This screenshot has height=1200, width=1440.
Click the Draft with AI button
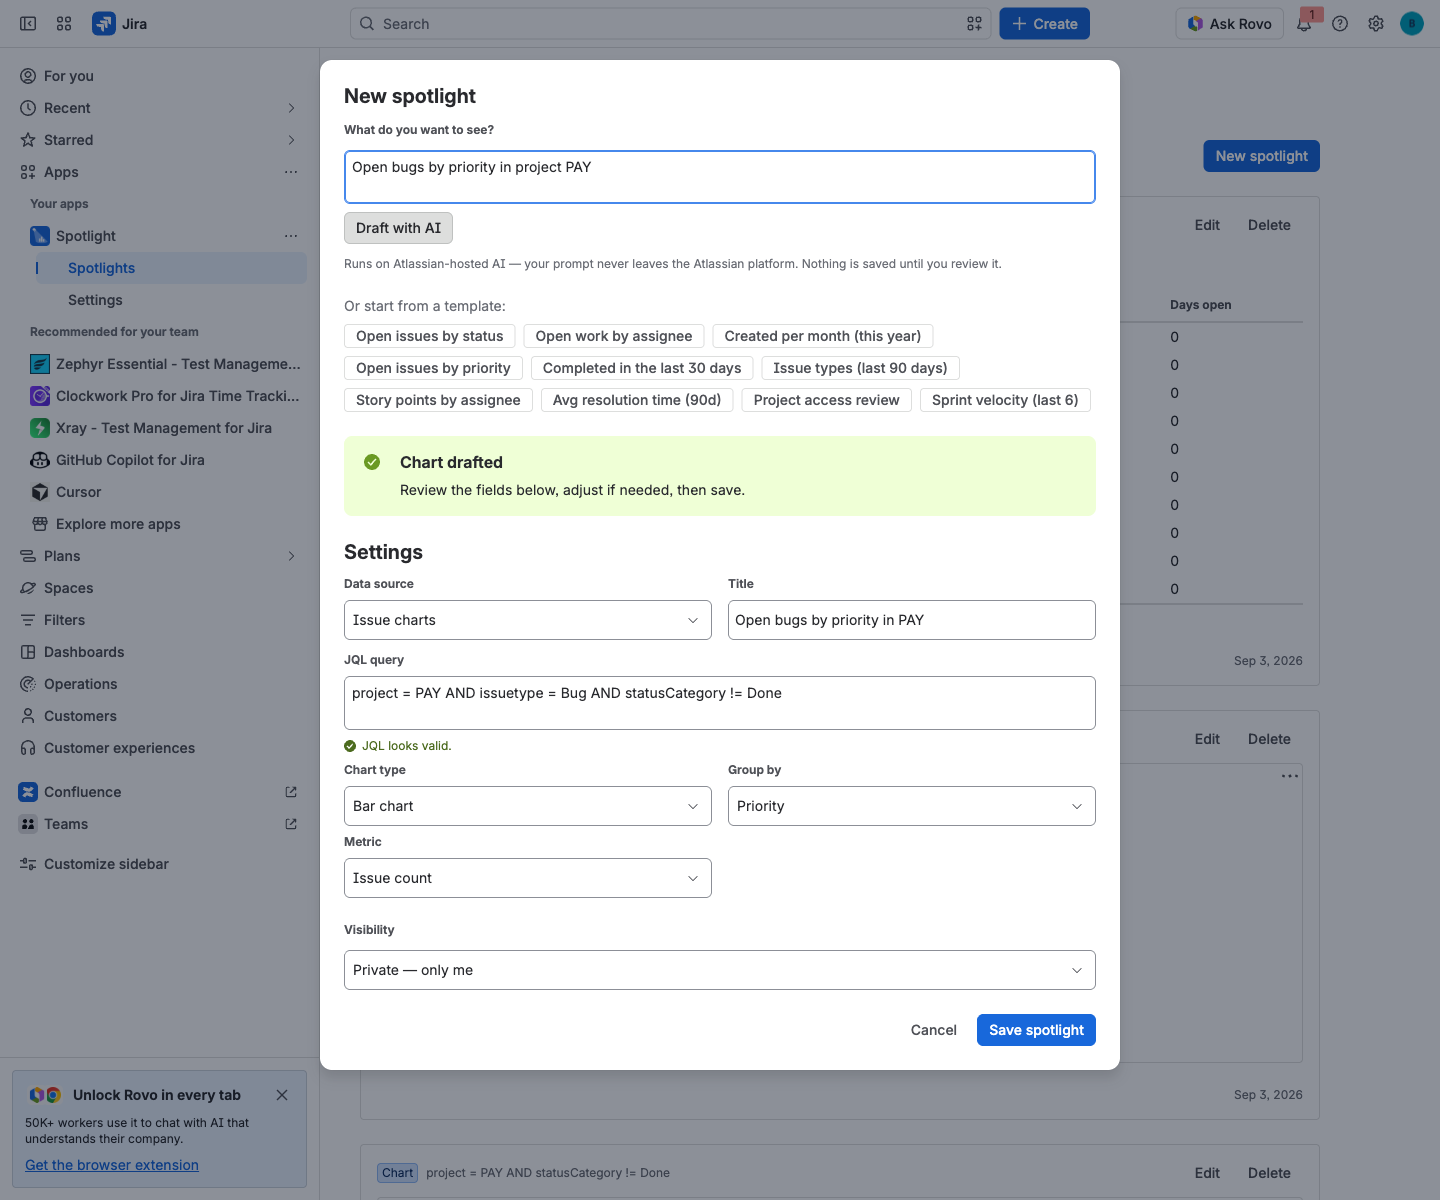coord(398,228)
